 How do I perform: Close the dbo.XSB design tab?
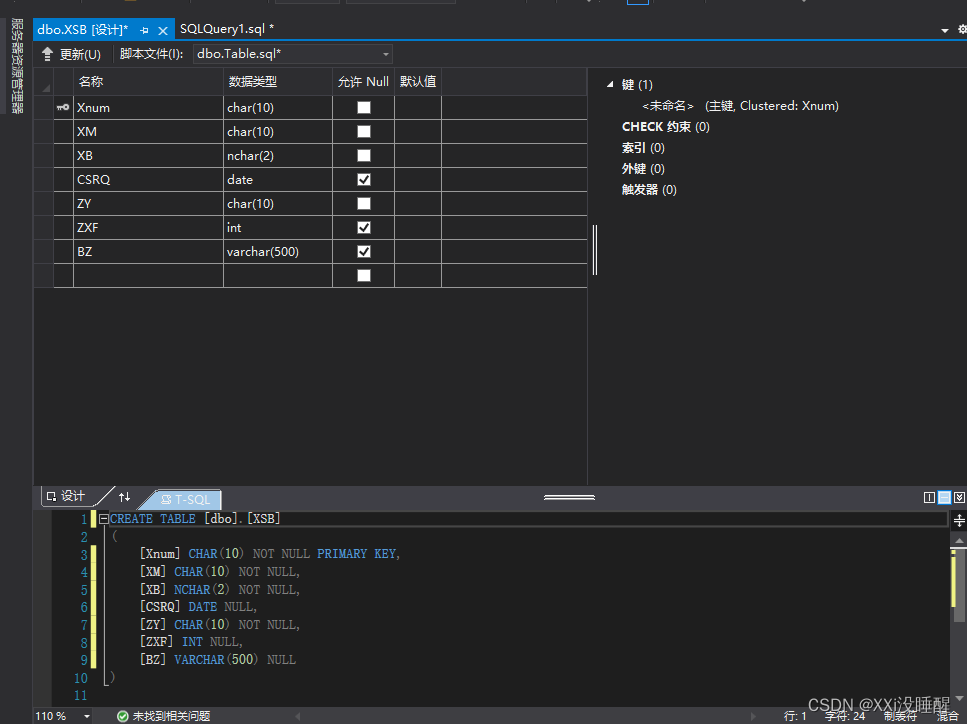coord(163,30)
